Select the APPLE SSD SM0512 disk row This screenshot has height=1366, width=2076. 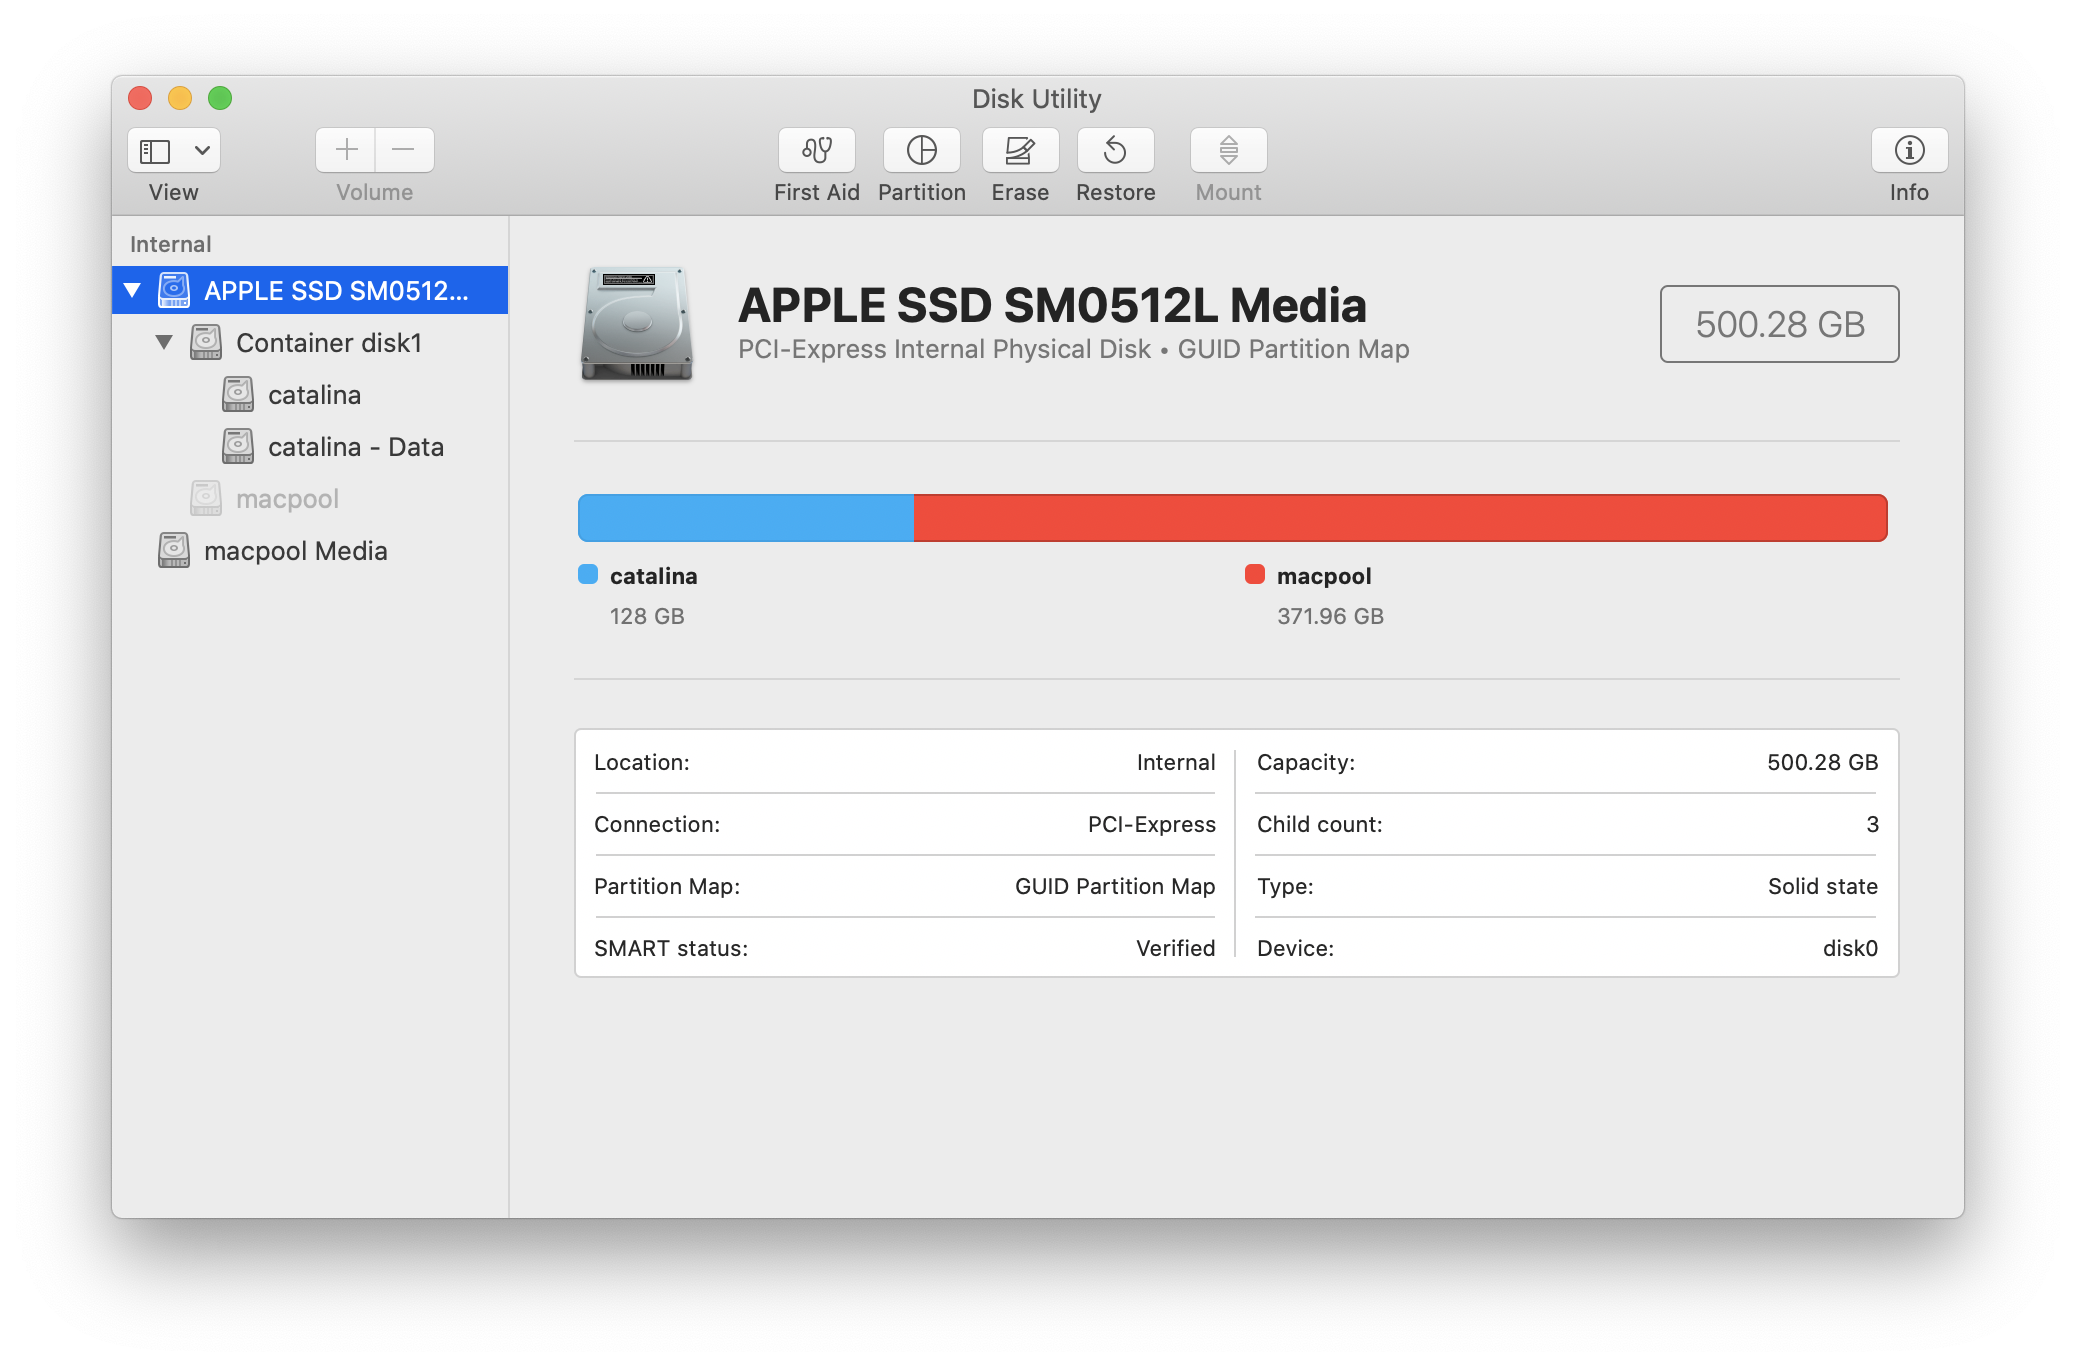pyautogui.click(x=310, y=290)
